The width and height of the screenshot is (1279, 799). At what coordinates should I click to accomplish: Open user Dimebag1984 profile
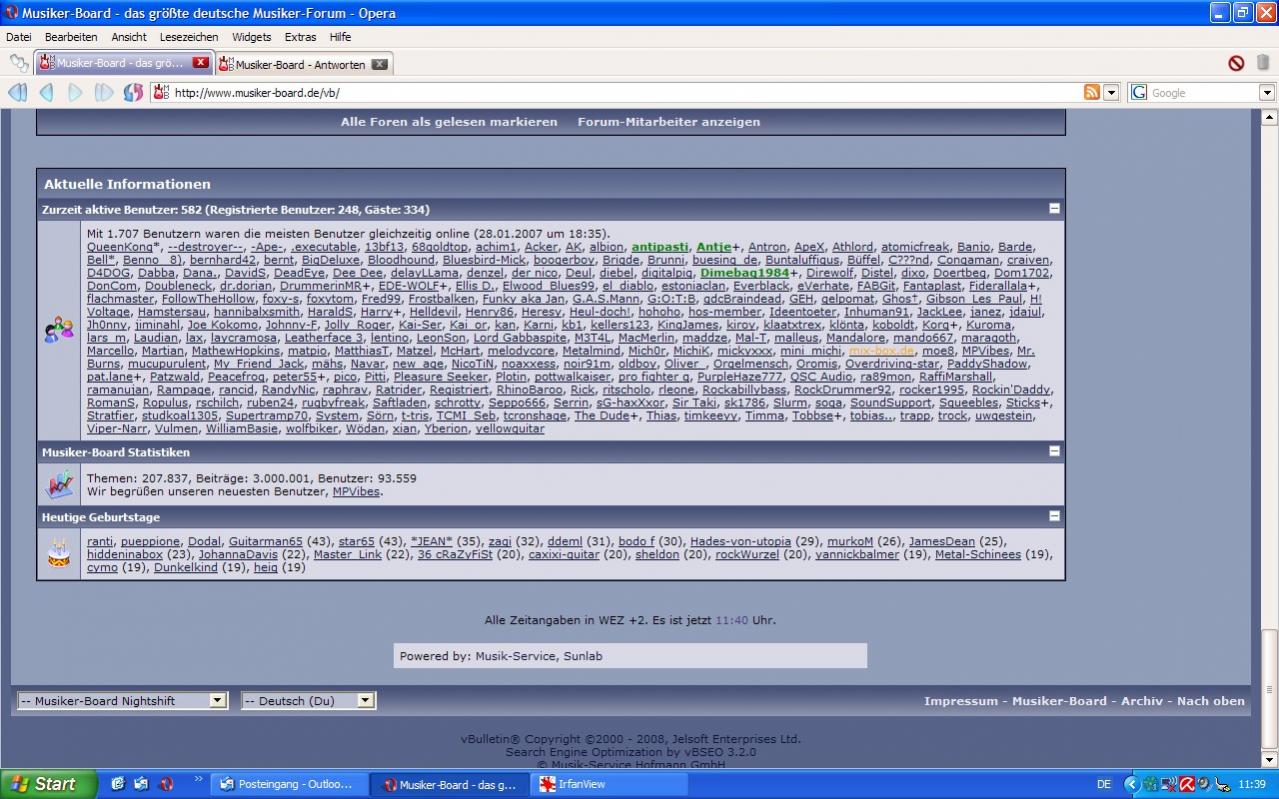[x=745, y=273]
